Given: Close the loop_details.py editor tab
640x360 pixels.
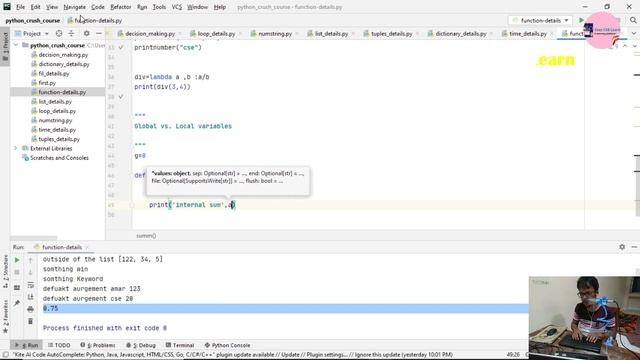Looking at the screenshot, I should tap(240, 34).
